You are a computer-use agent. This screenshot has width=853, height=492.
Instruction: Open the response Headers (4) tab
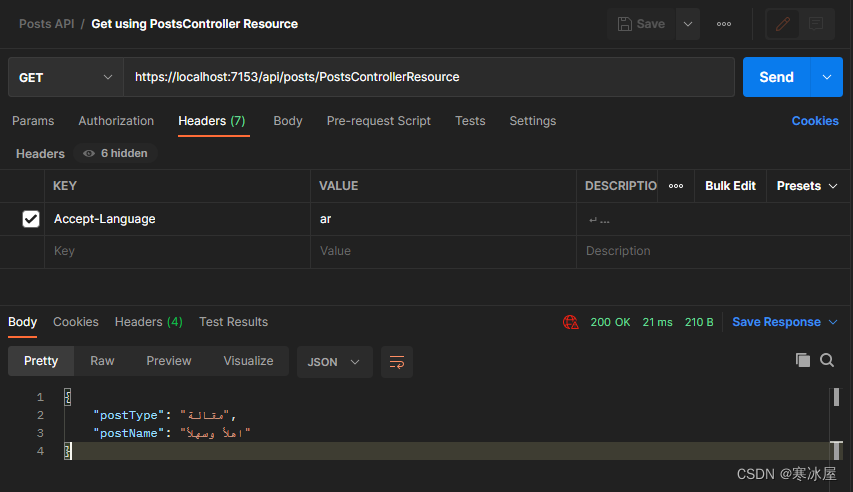click(149, 322)
